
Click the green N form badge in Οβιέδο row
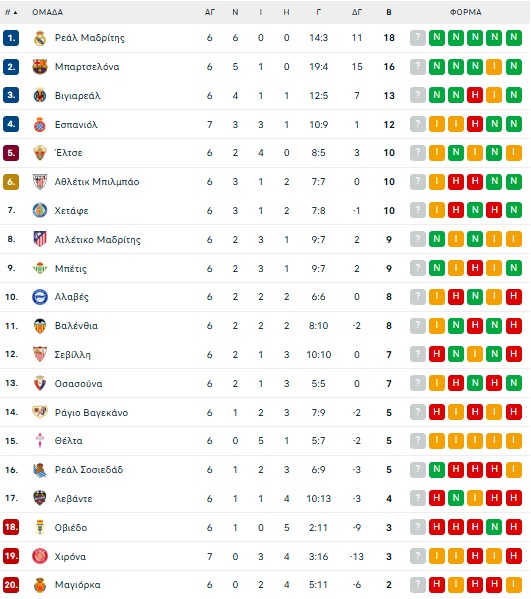tap(494, 528)
